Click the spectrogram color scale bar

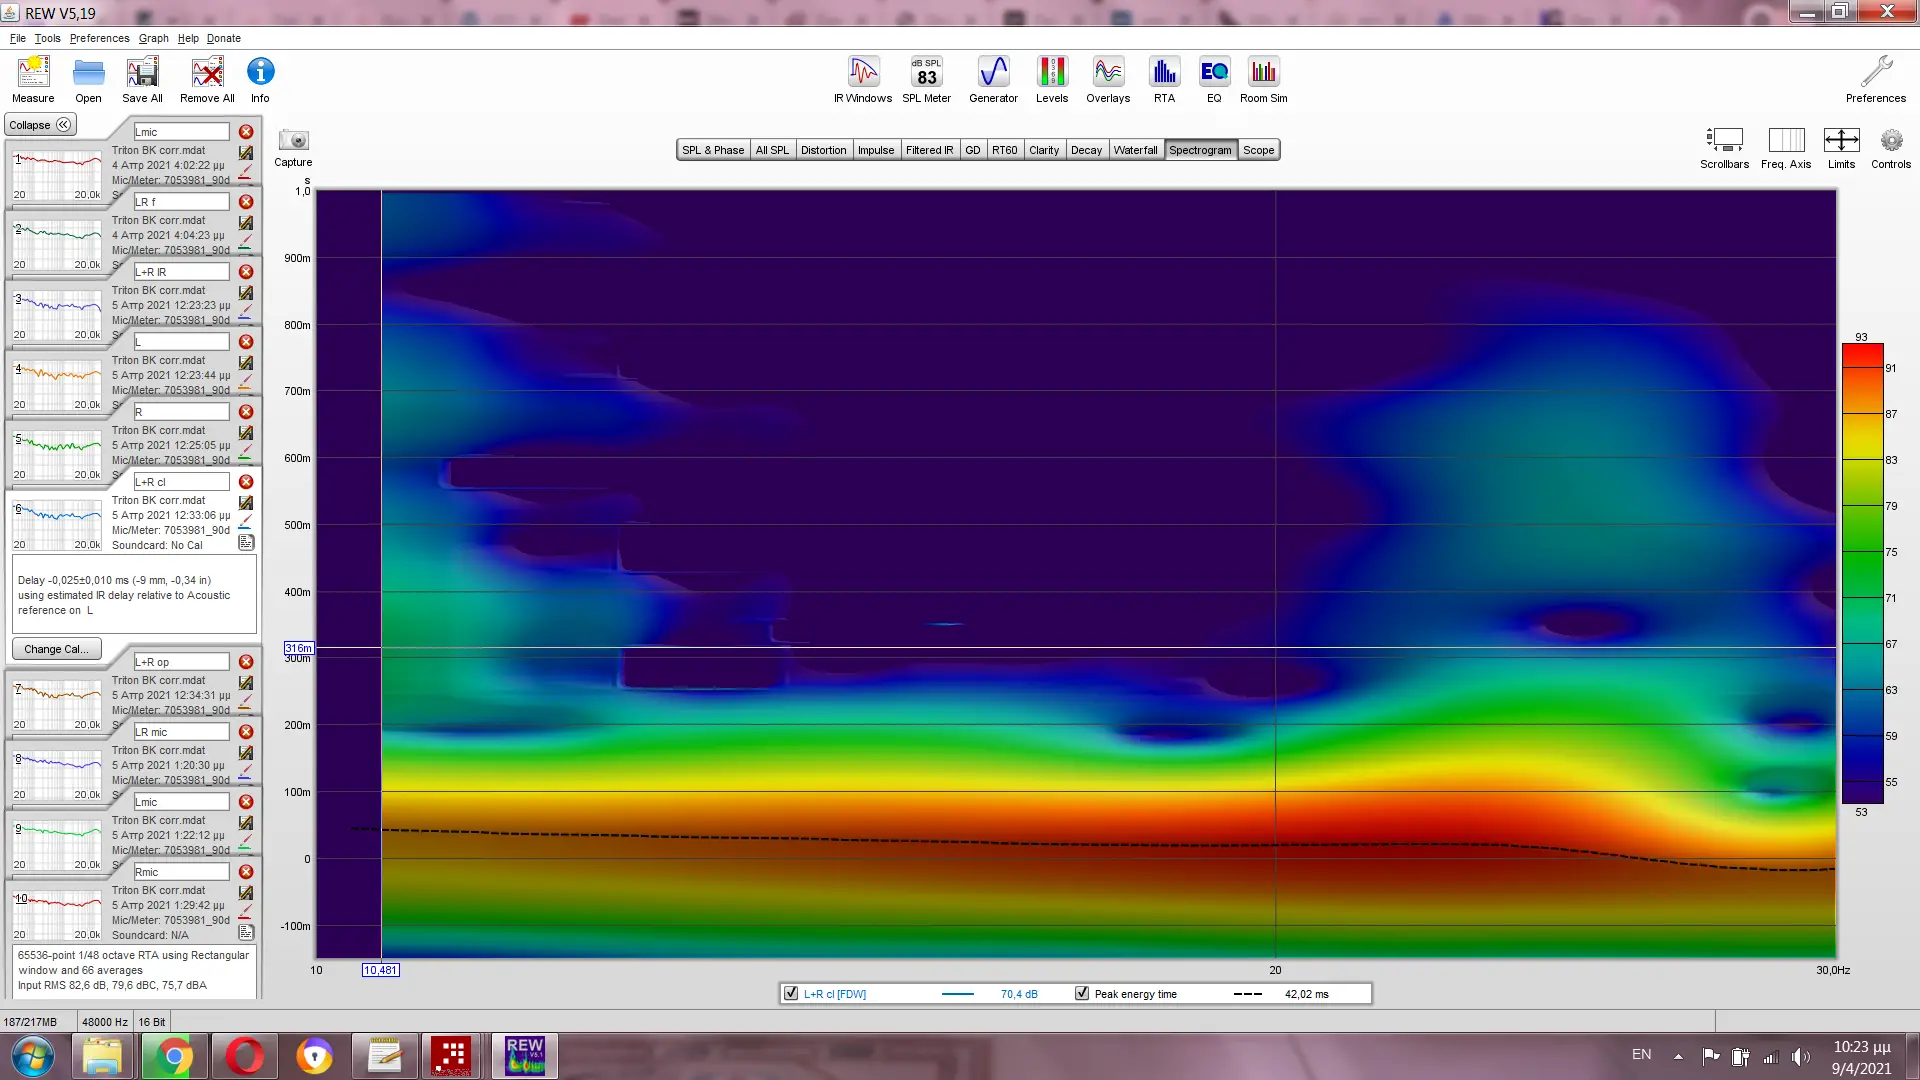[x=1862, y=573]
